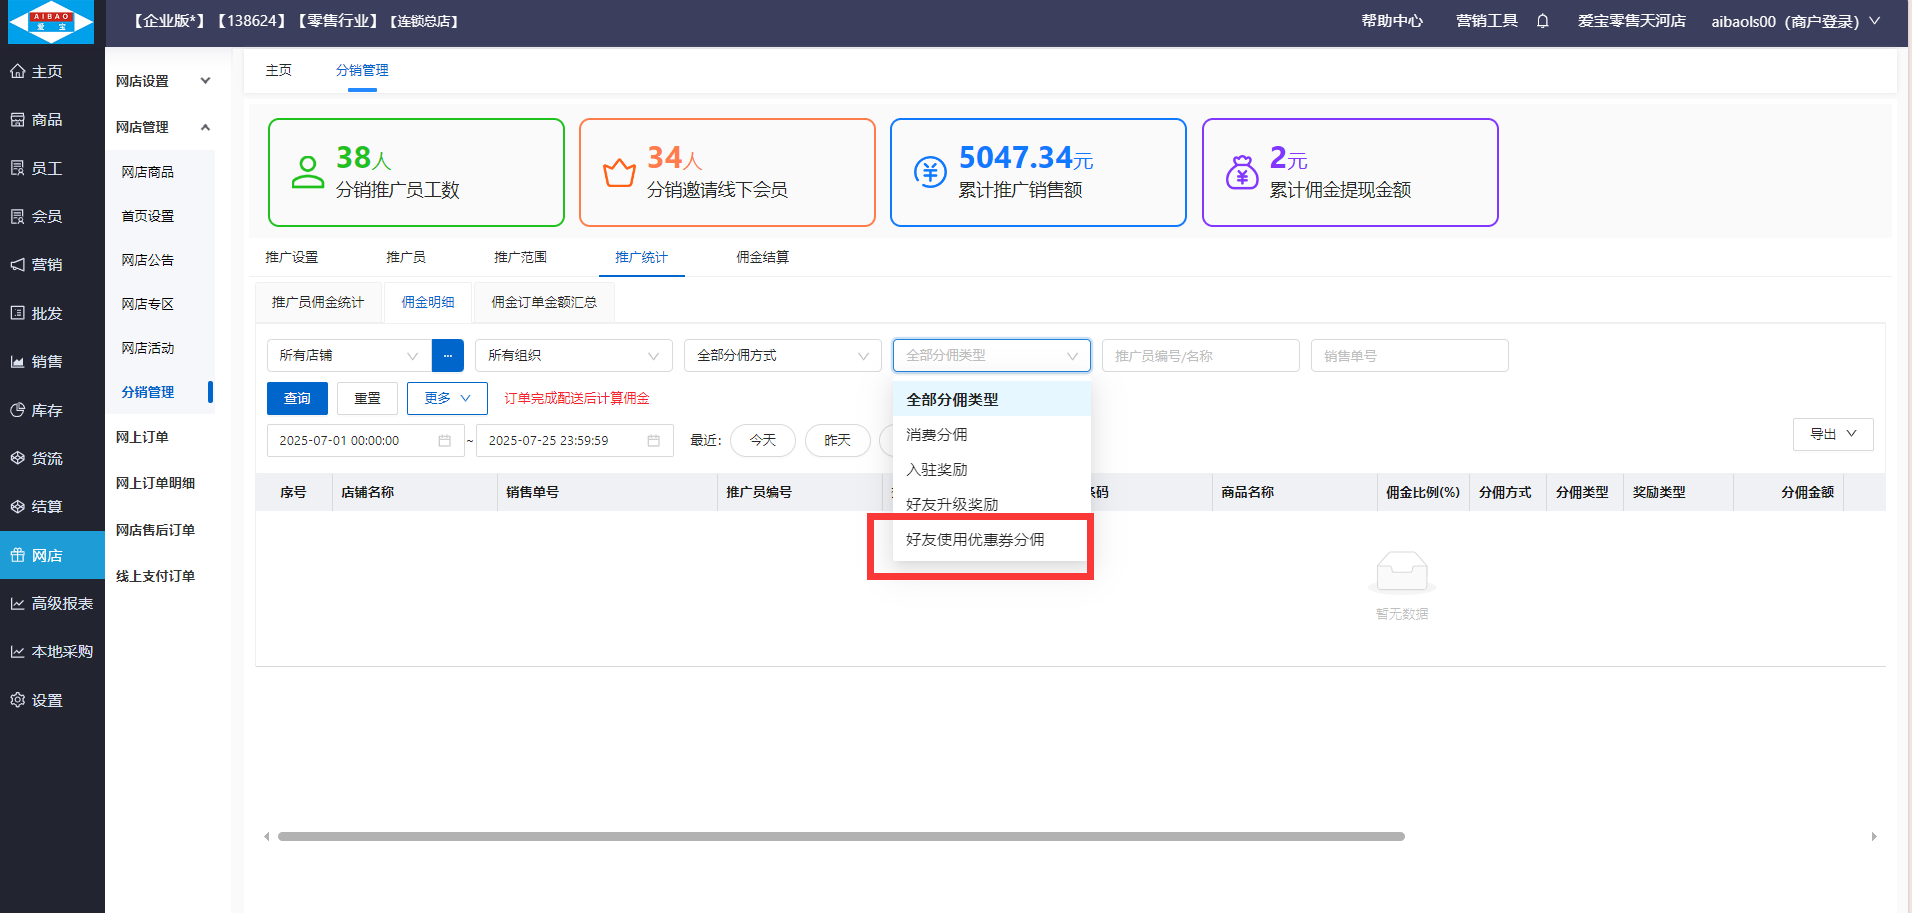Image resolution: width=1912 pixels, height=913 pixels.
Task: Expand the 导出 export dropdown
Action: tap(1832, 434)
